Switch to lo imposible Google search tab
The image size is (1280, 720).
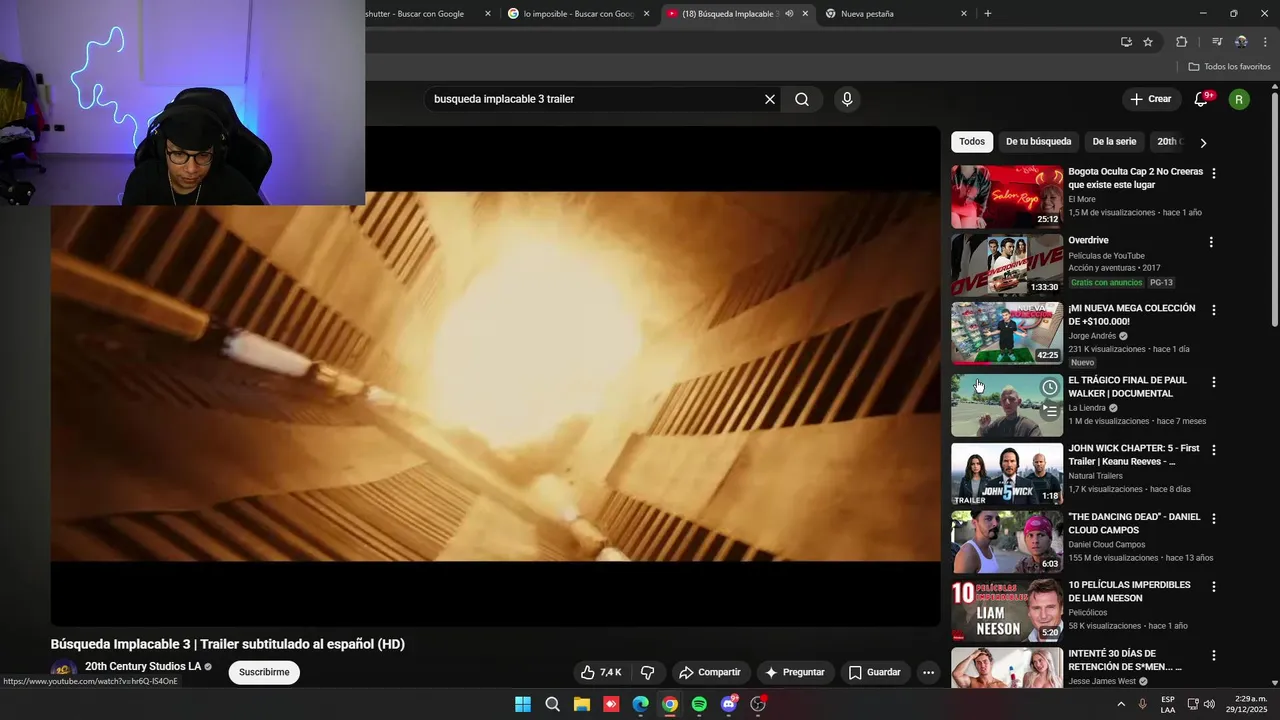click(580, 14)
